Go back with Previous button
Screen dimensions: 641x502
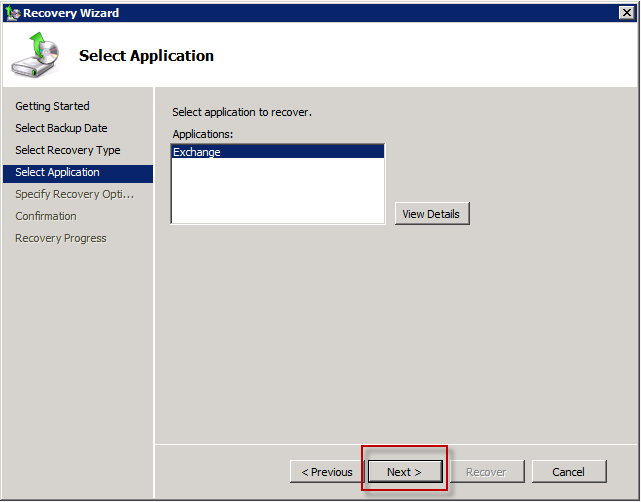[327, 471]
